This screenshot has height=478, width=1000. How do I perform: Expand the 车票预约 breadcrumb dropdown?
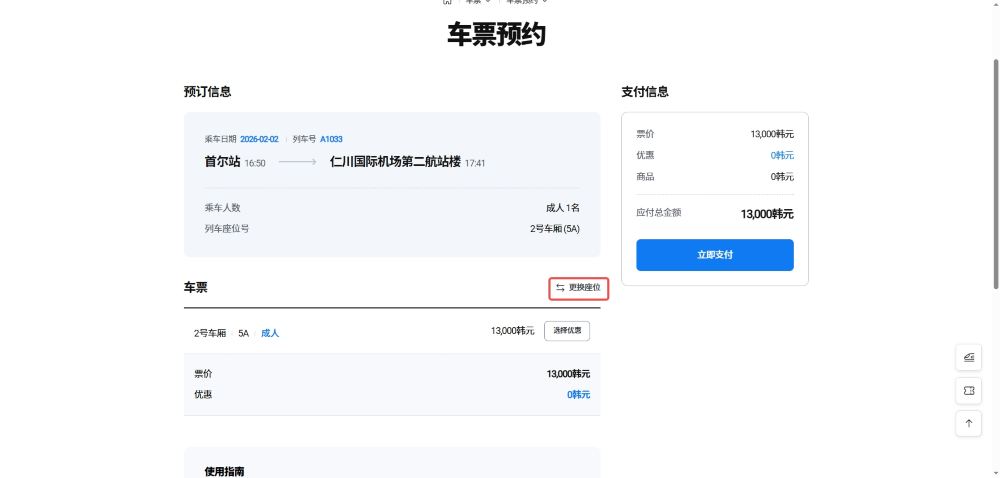click(527, 2)
